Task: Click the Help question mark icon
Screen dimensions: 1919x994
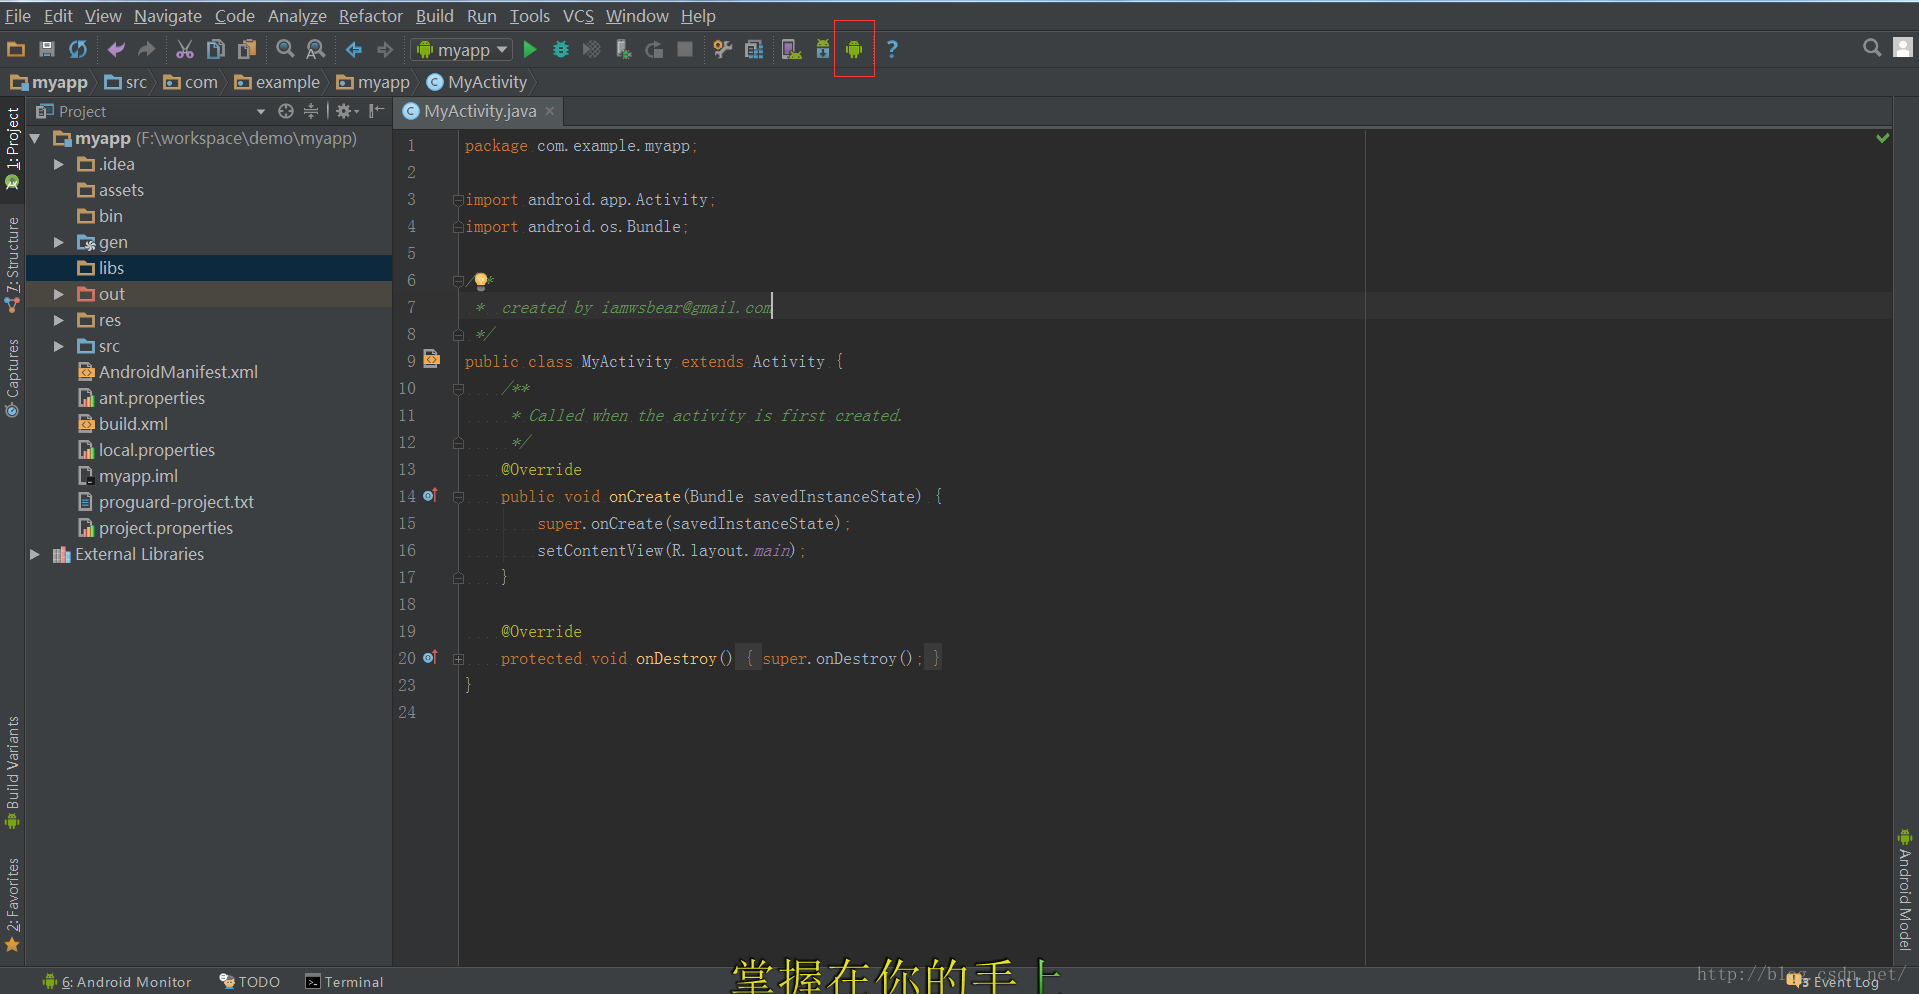Action: 892,49
